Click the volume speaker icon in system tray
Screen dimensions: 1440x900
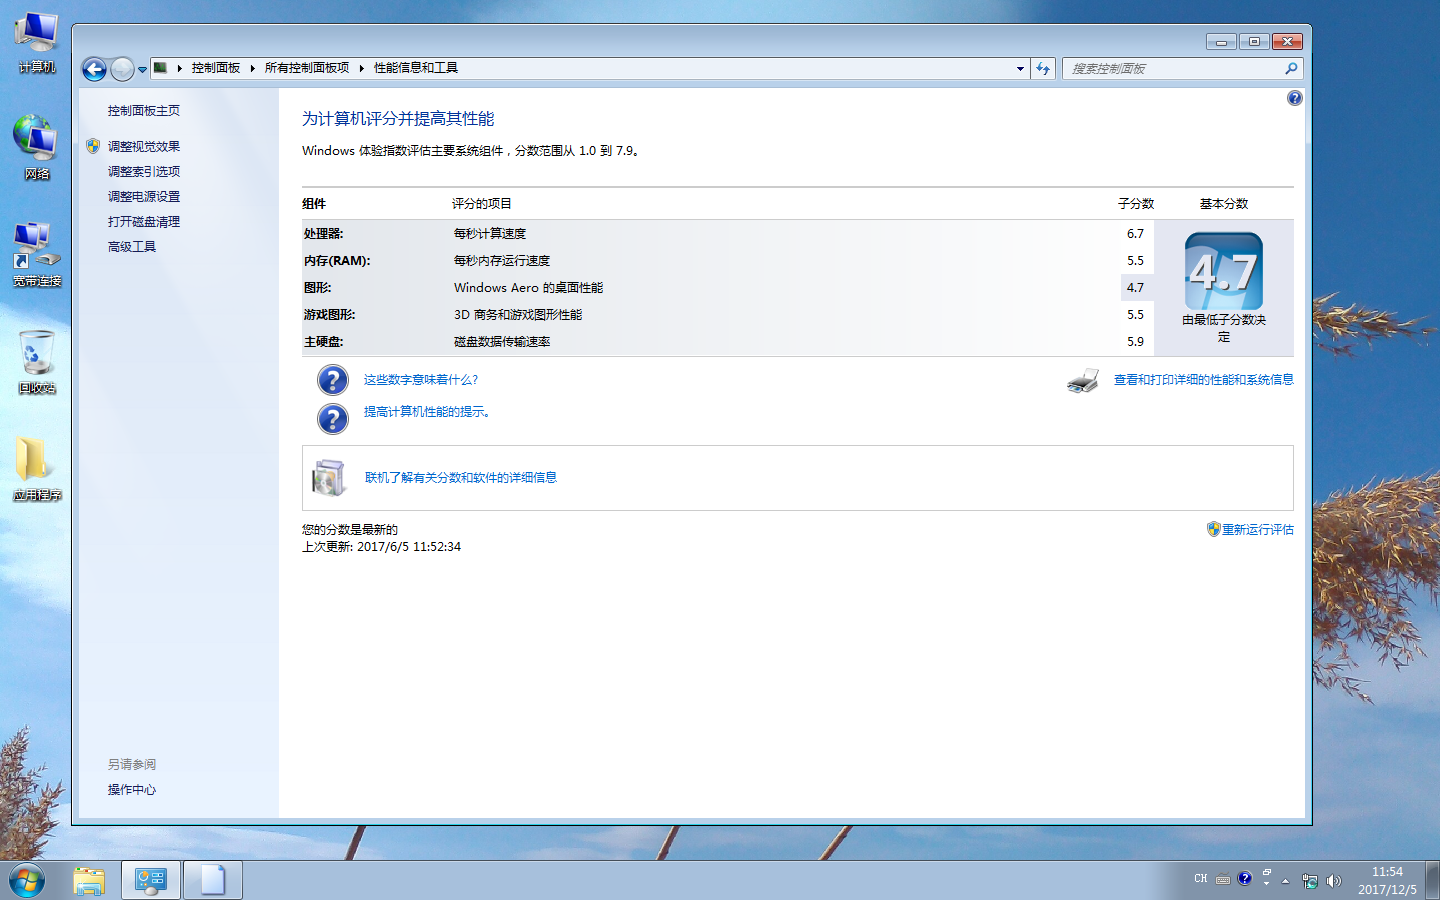click(1333, 881)
